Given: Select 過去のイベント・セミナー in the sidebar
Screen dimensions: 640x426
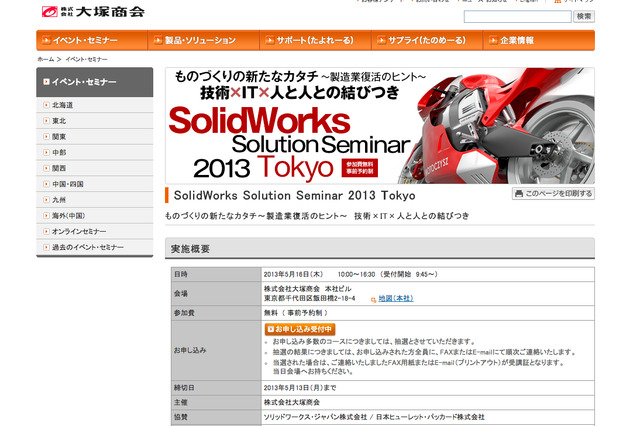Looking at the screenshot, I should [95, 247].
